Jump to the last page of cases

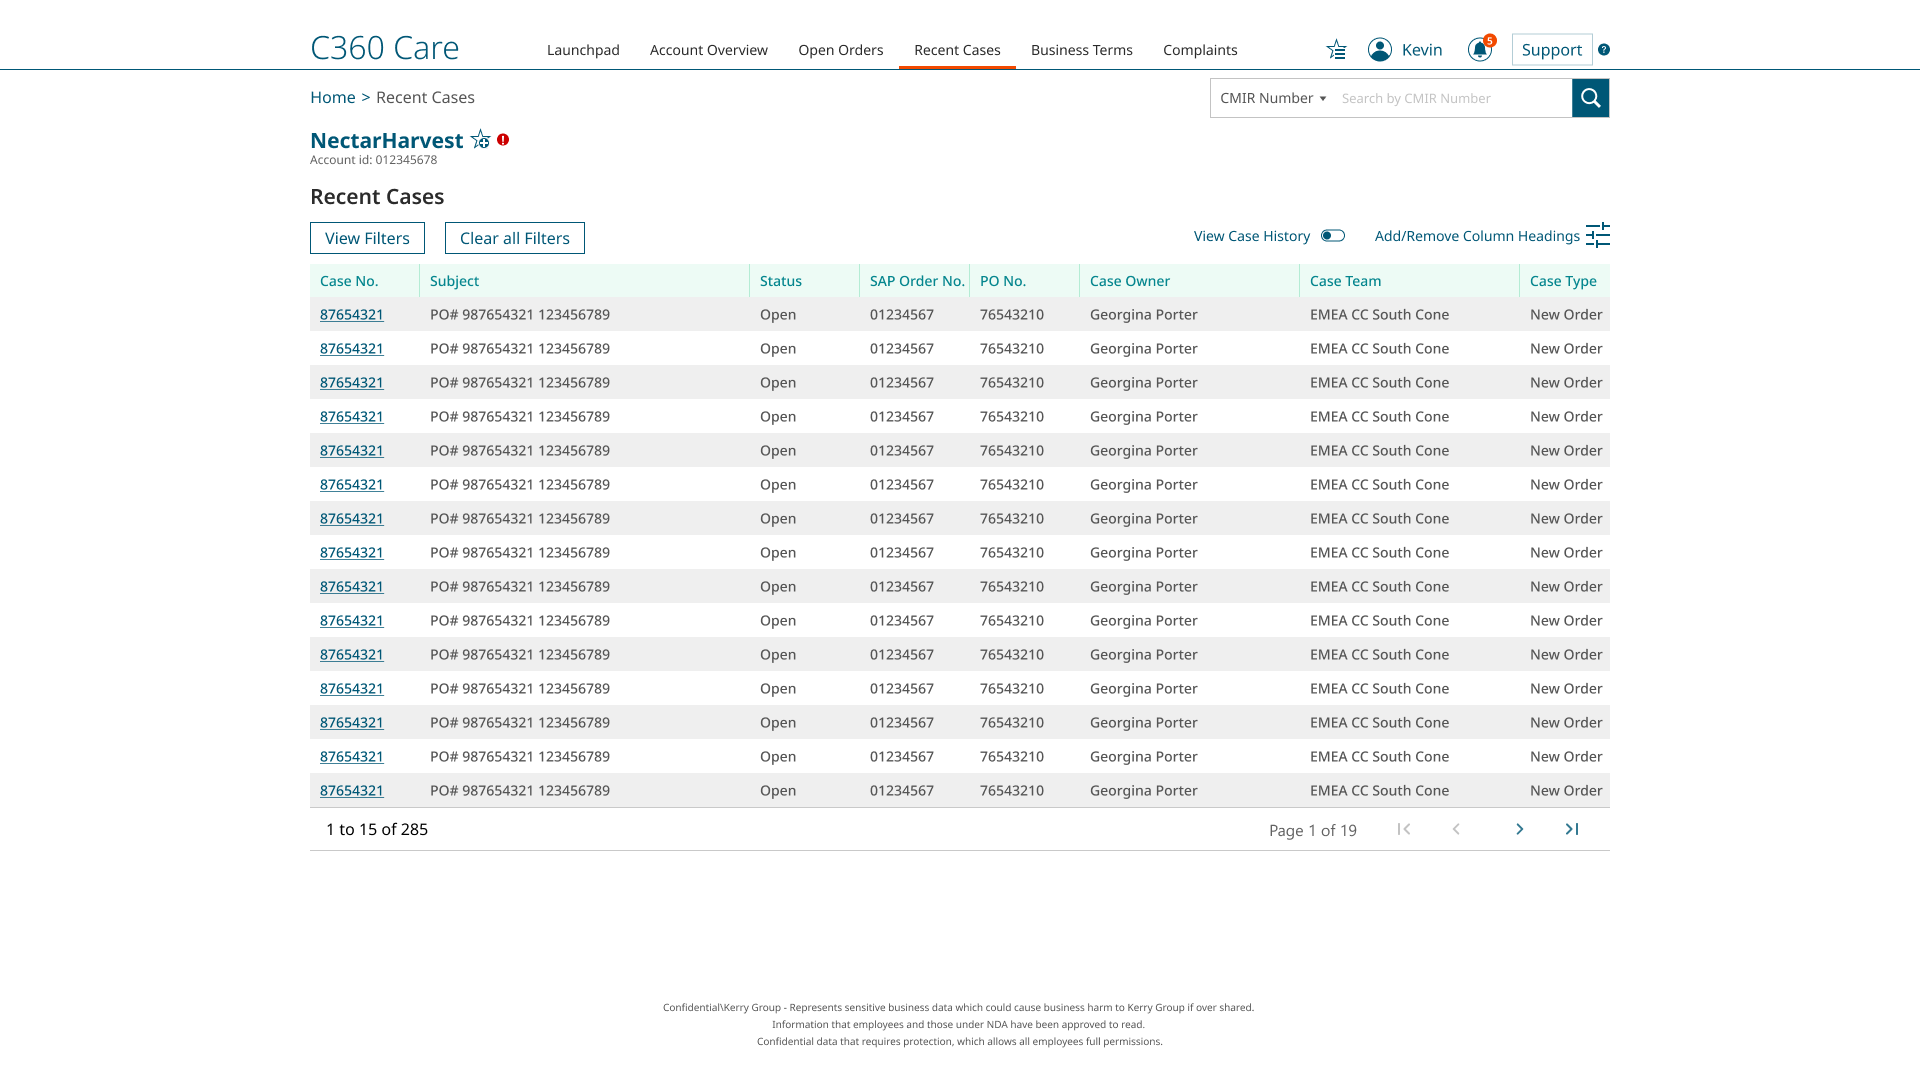1572,829
